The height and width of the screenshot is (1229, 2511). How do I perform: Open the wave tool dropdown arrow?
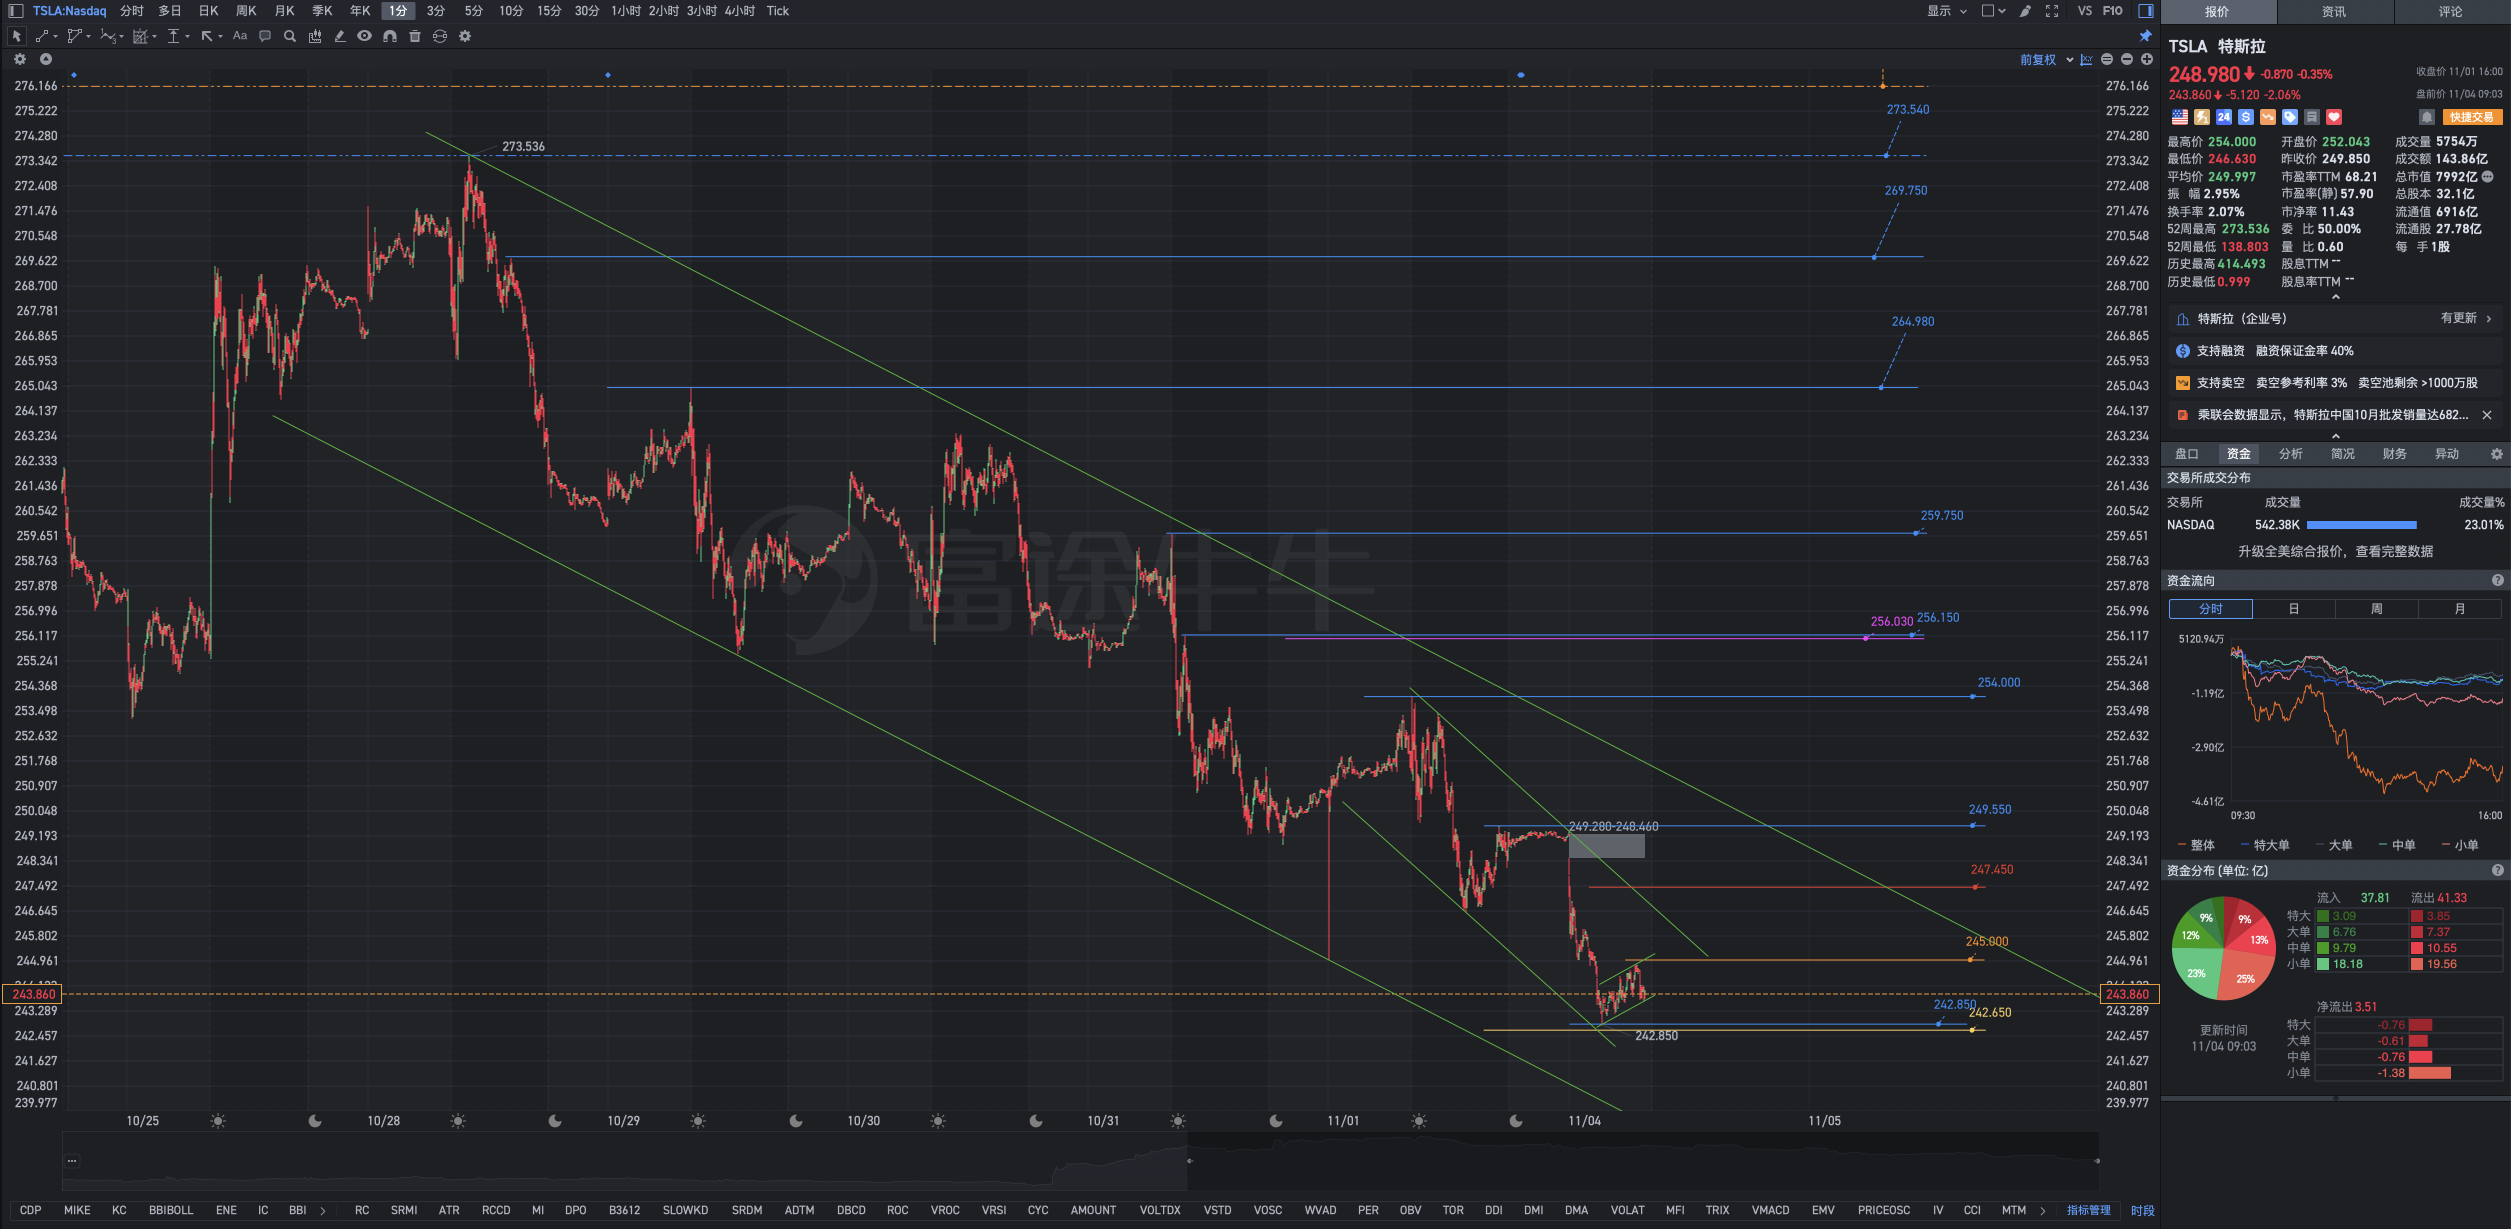point(121,37)
